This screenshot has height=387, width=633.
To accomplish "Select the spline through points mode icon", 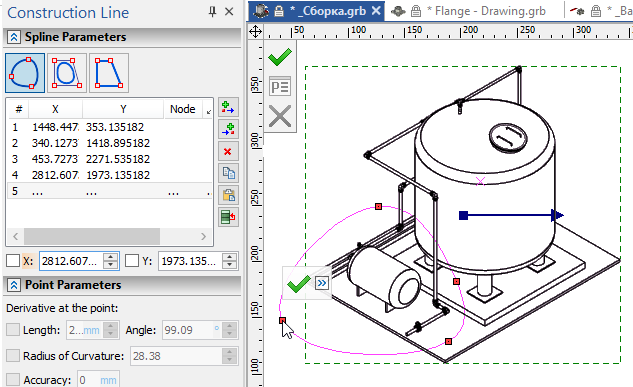I will pyautogui.click(x=25, y=73).
